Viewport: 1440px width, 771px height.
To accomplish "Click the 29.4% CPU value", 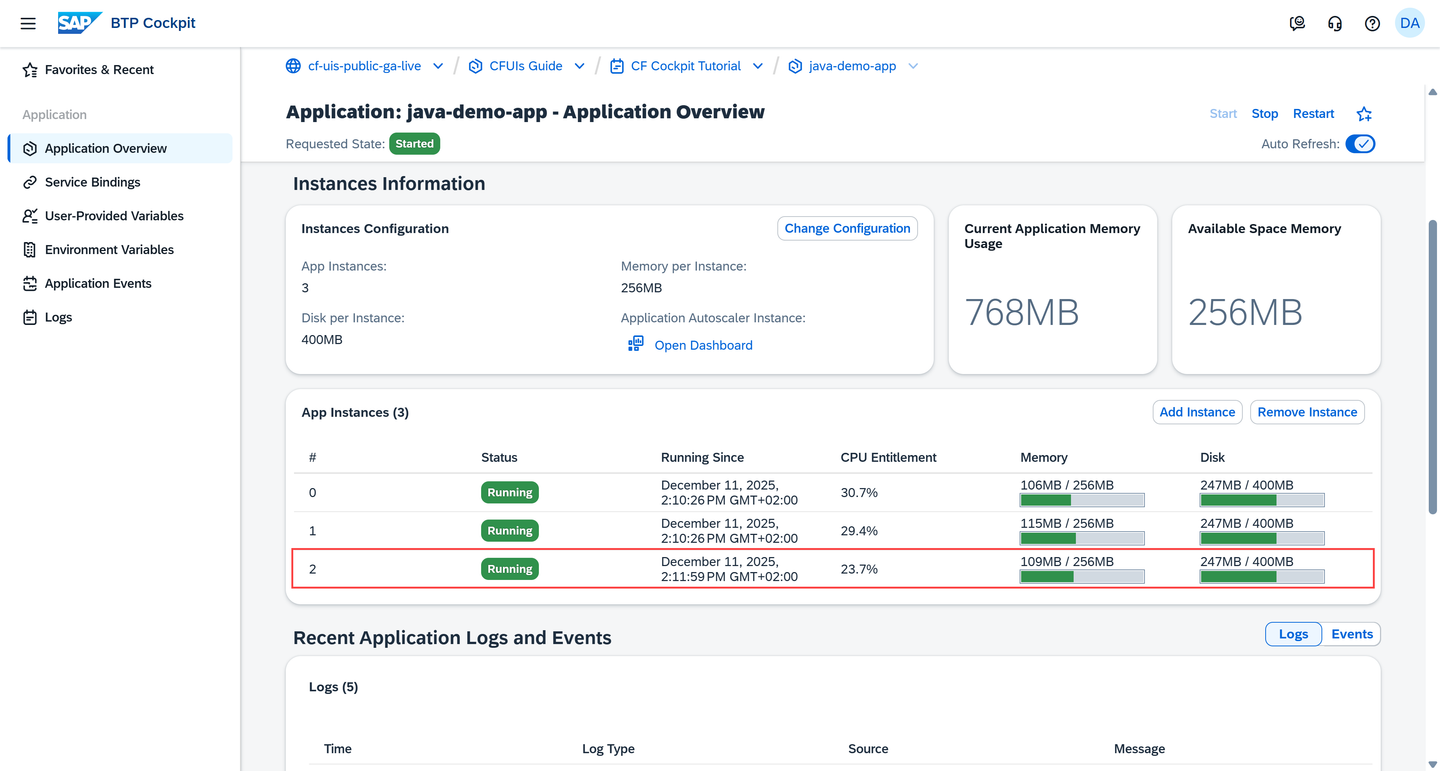I will 859,530.
